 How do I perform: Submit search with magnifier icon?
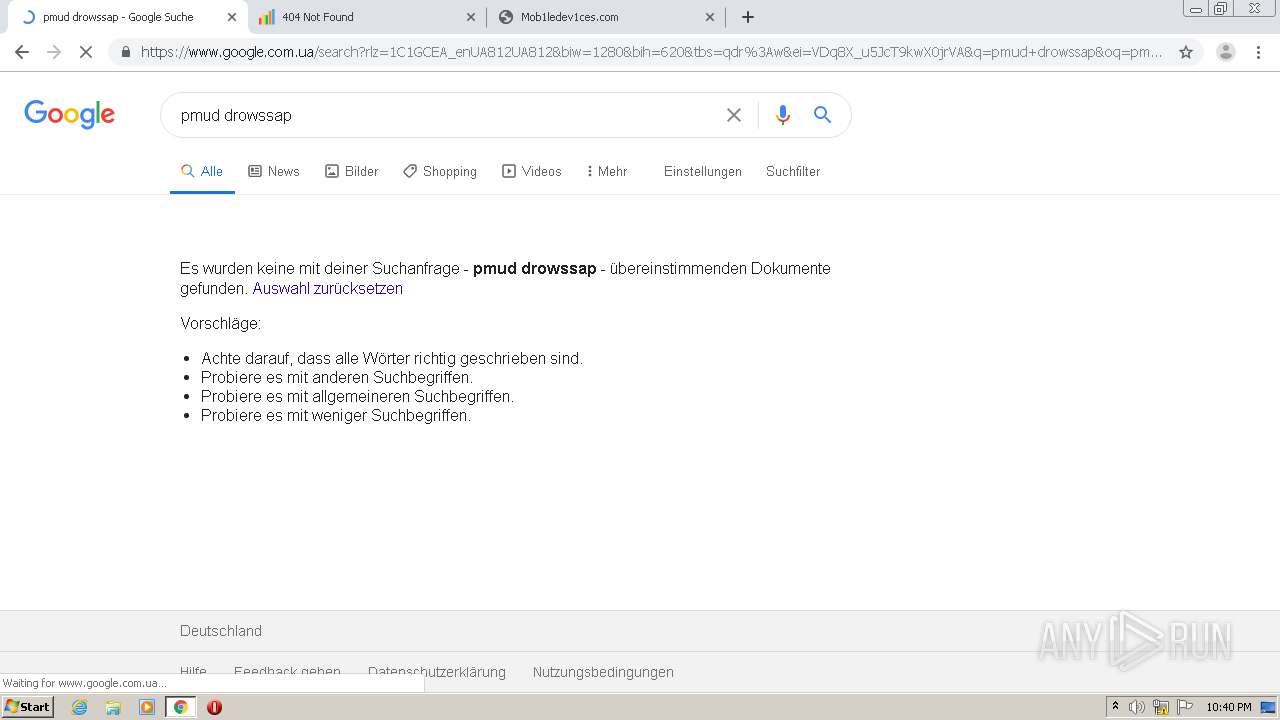(822, 115)
